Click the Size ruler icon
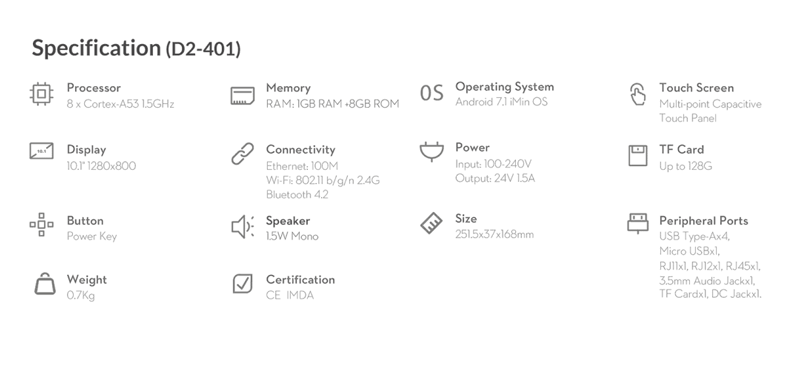Image resolution: width=800 pixels, height=387 pixels. tap(432, 223)
